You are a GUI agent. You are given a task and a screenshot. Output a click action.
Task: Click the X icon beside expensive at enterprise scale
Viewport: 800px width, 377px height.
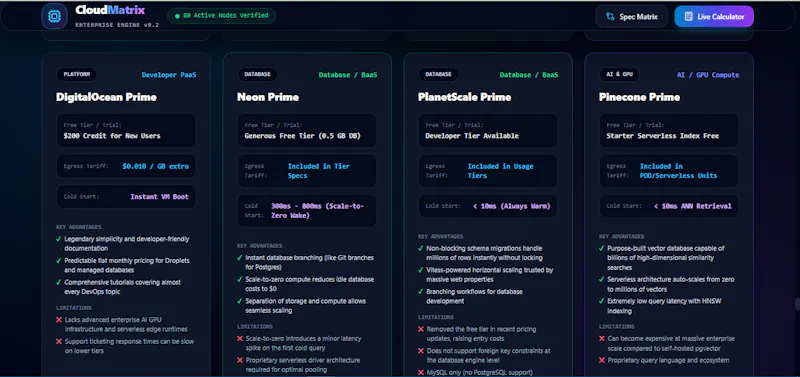pos(602,339)
